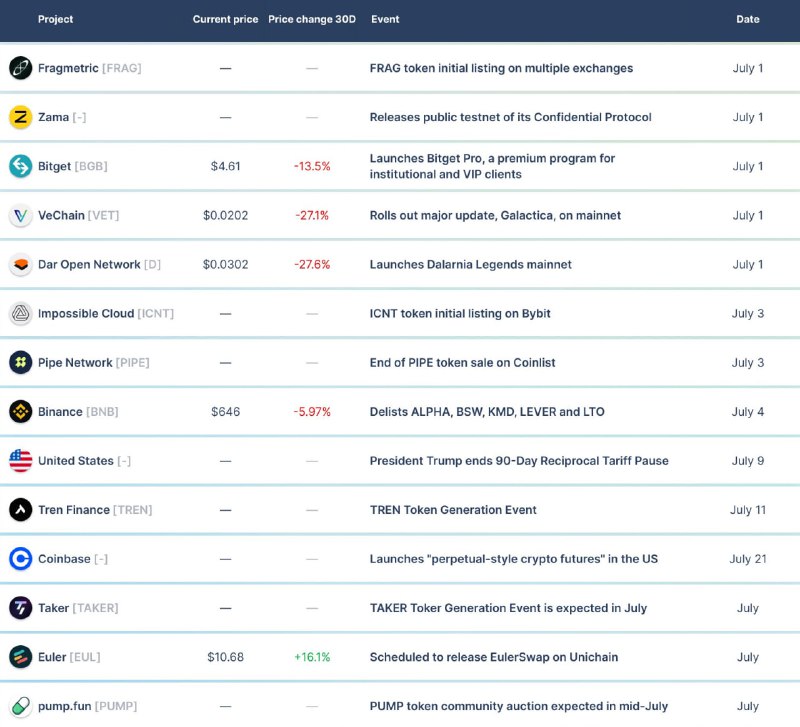800x727 pixels.
Task: Click the Dar Open Network price $0.0302
Action: click(226, 264)
